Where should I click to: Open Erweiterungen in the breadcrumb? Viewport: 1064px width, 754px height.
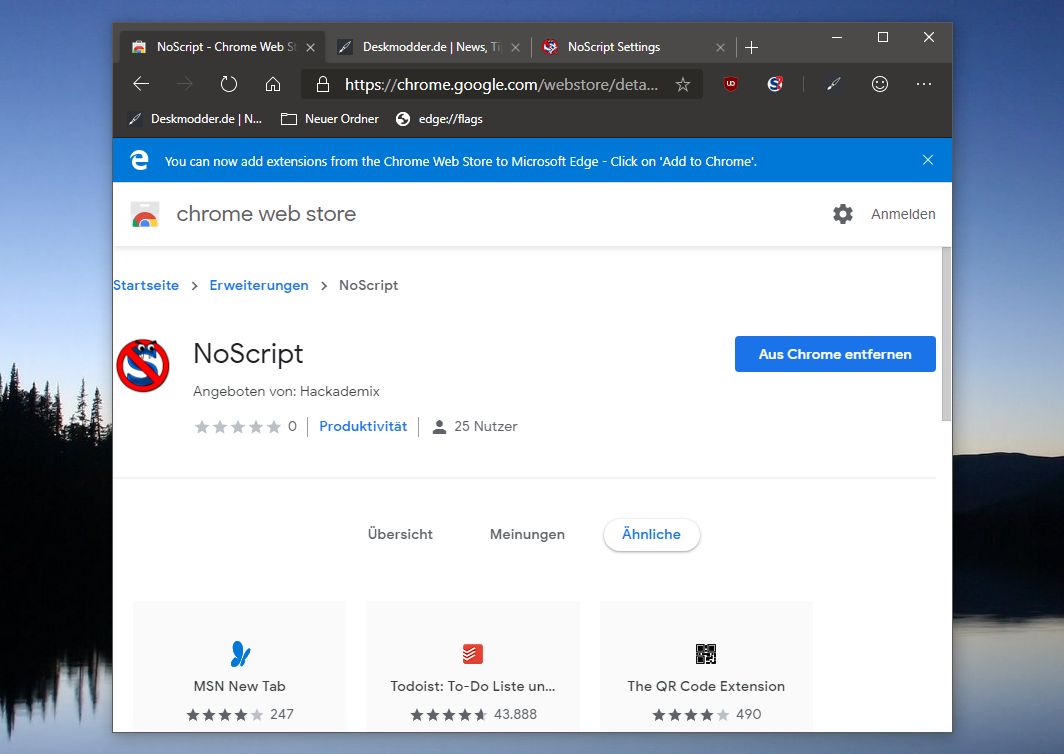259,285
